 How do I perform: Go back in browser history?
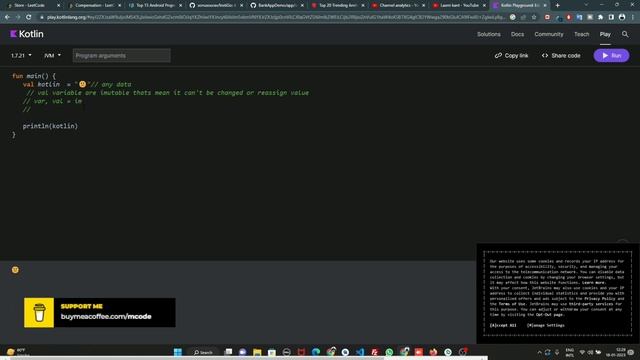7,17
